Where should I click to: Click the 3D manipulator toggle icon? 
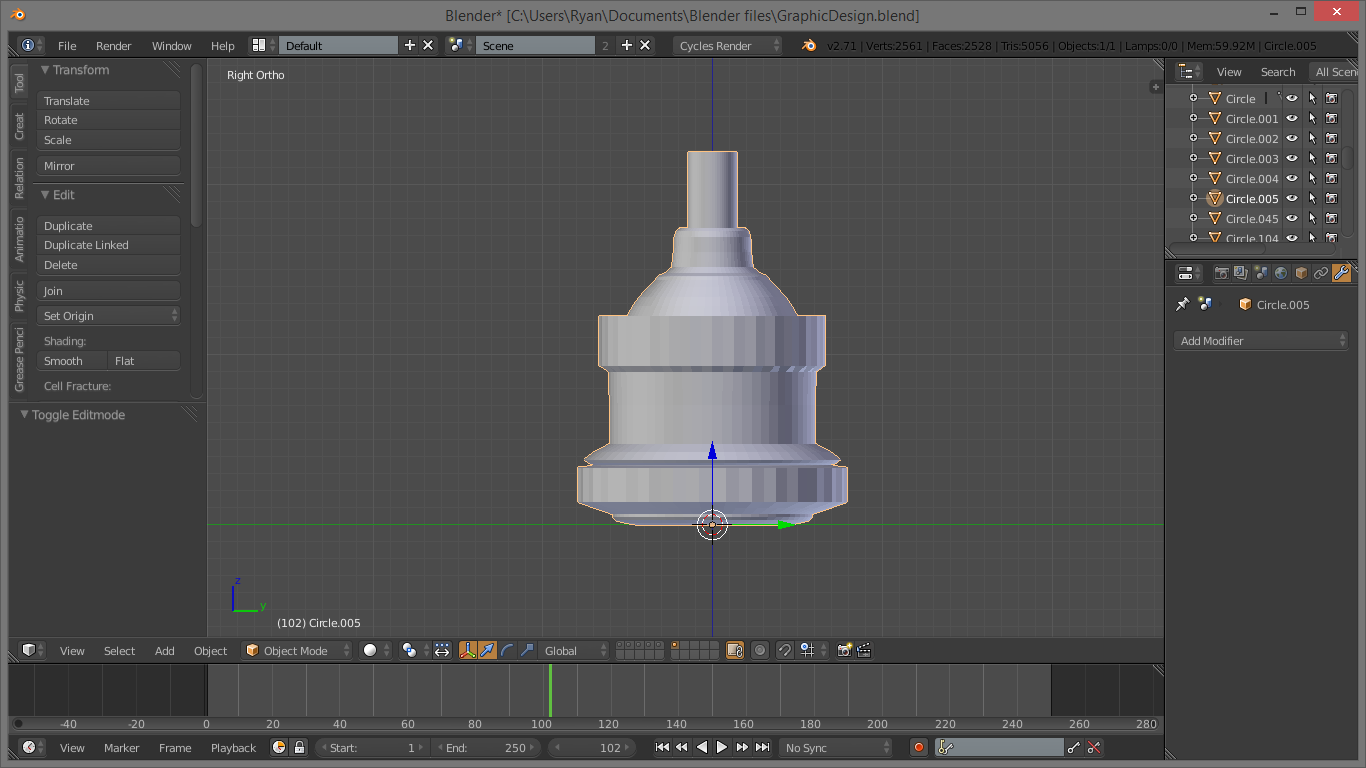click(x=467, y=650)
